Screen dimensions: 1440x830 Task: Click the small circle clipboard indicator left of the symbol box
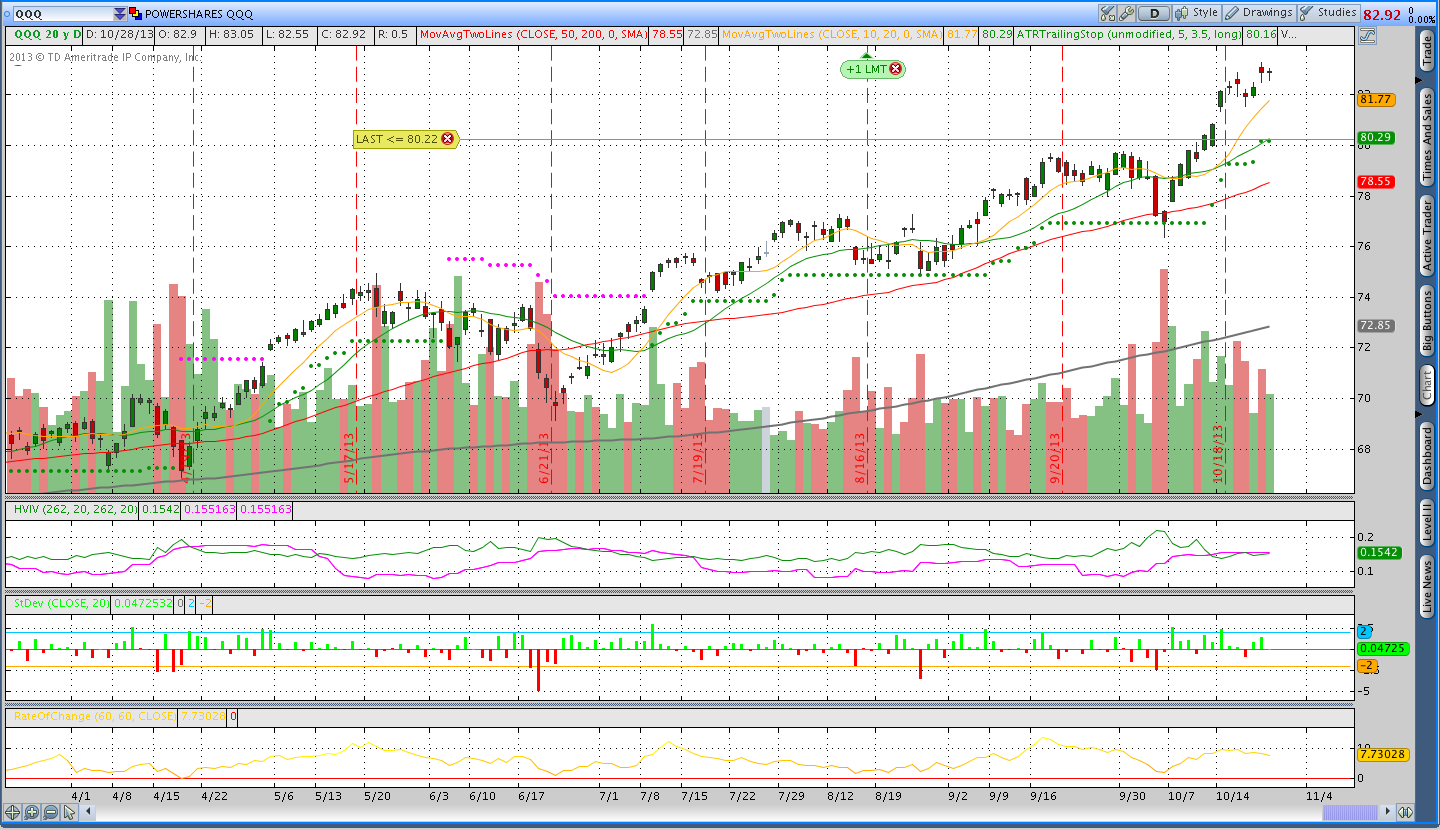click(8, 14)
